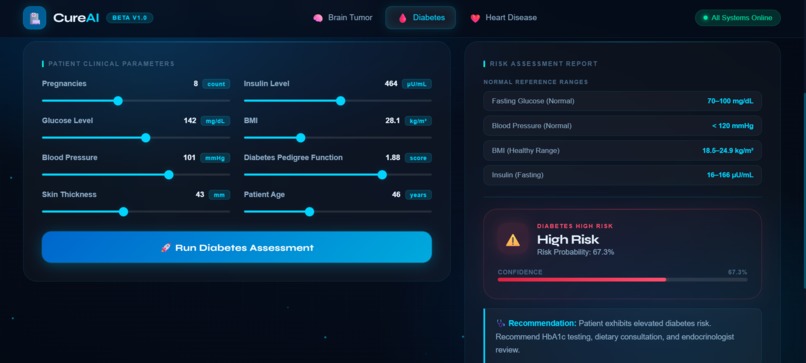Click the µU/mL unit badge
The width and height of the screenshot is (806, 363).
(x=417, y=84)
